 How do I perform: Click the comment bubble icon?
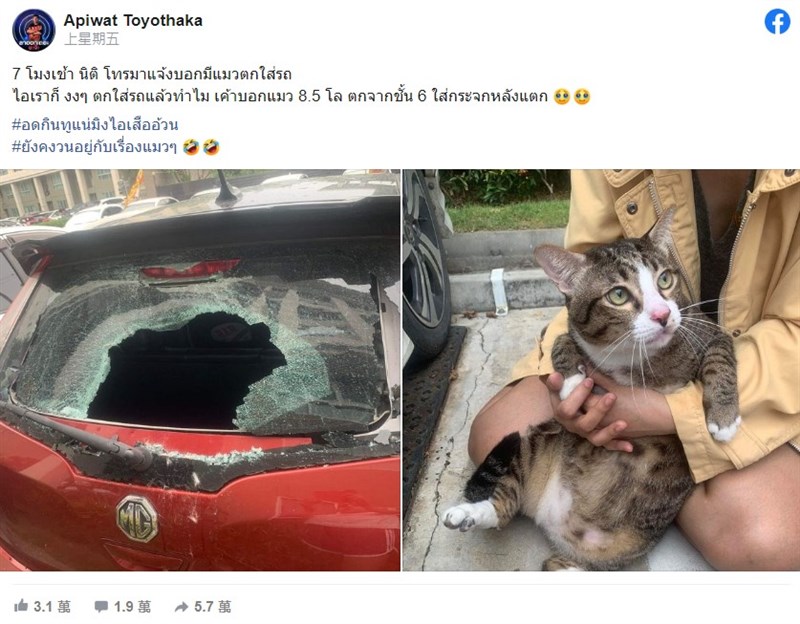[x=101, y=606]
